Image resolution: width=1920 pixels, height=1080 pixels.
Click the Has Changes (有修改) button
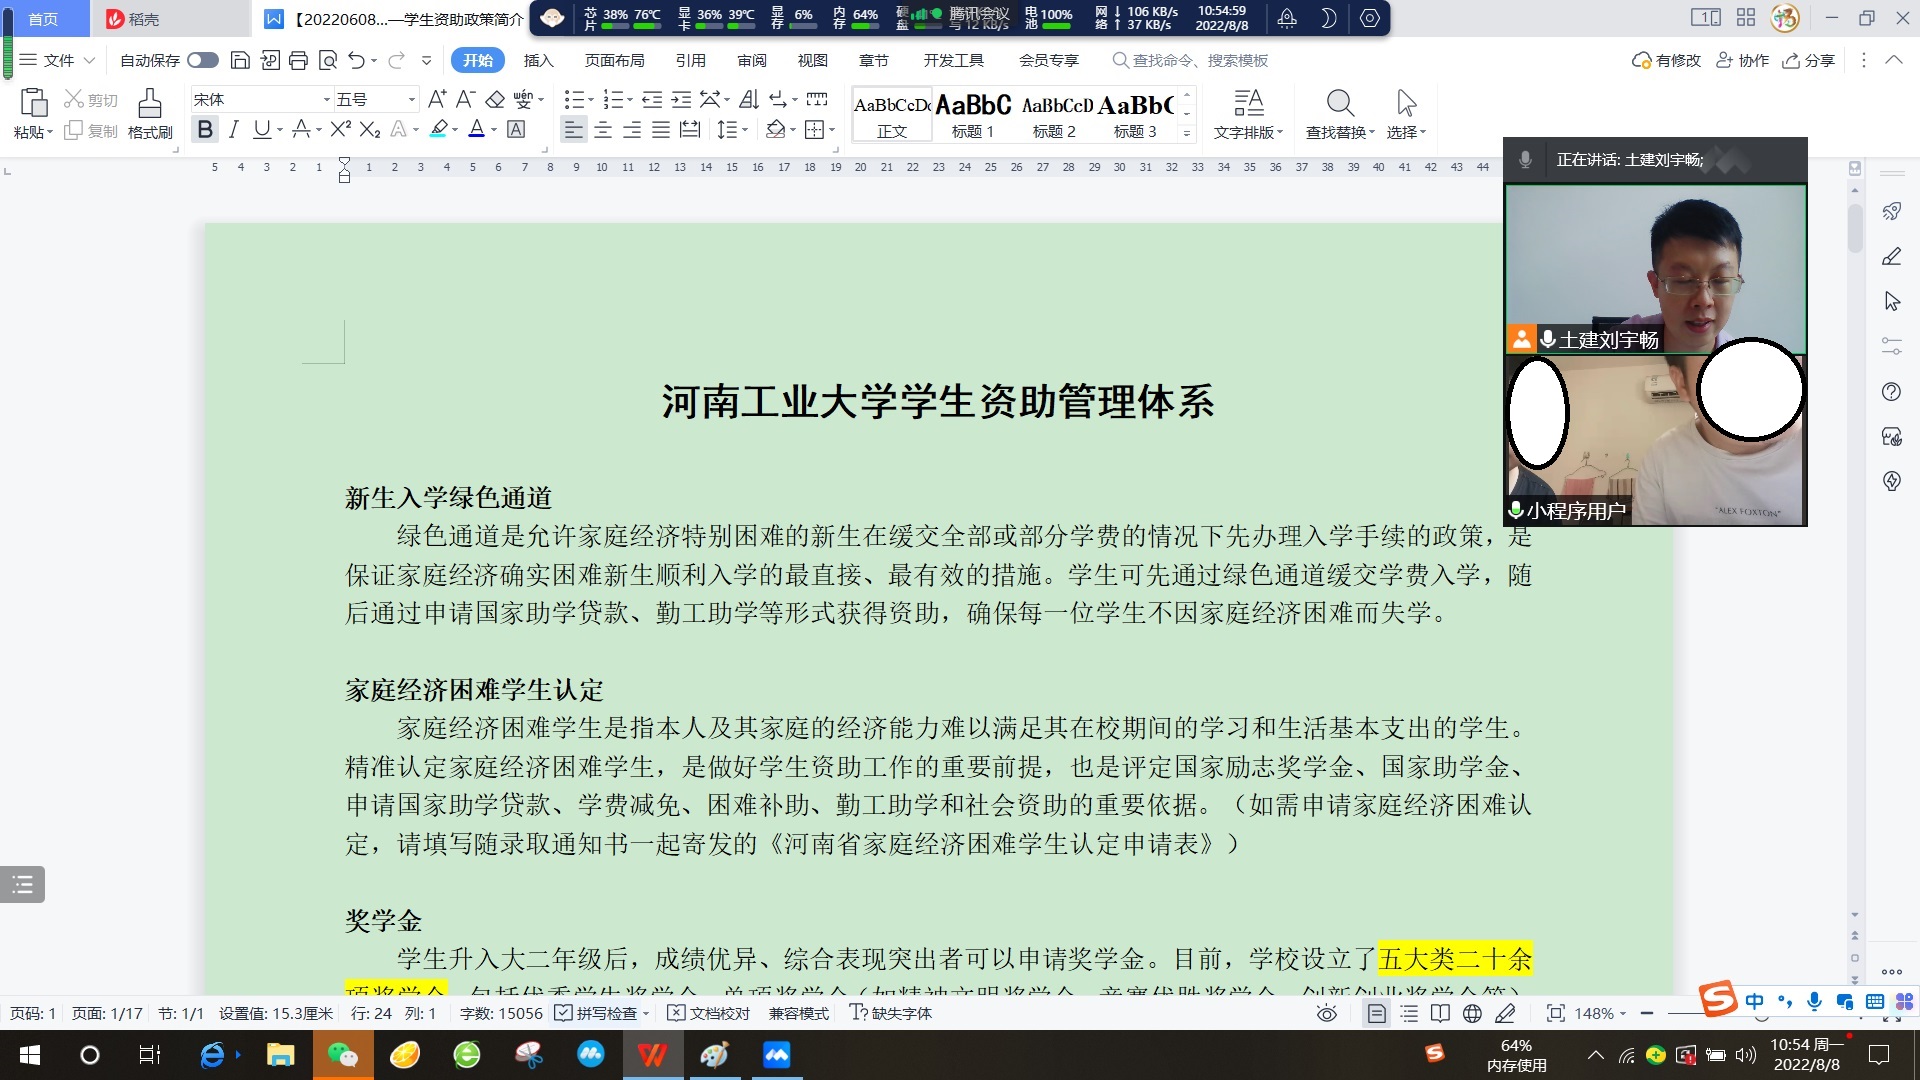click(1666, 60)
